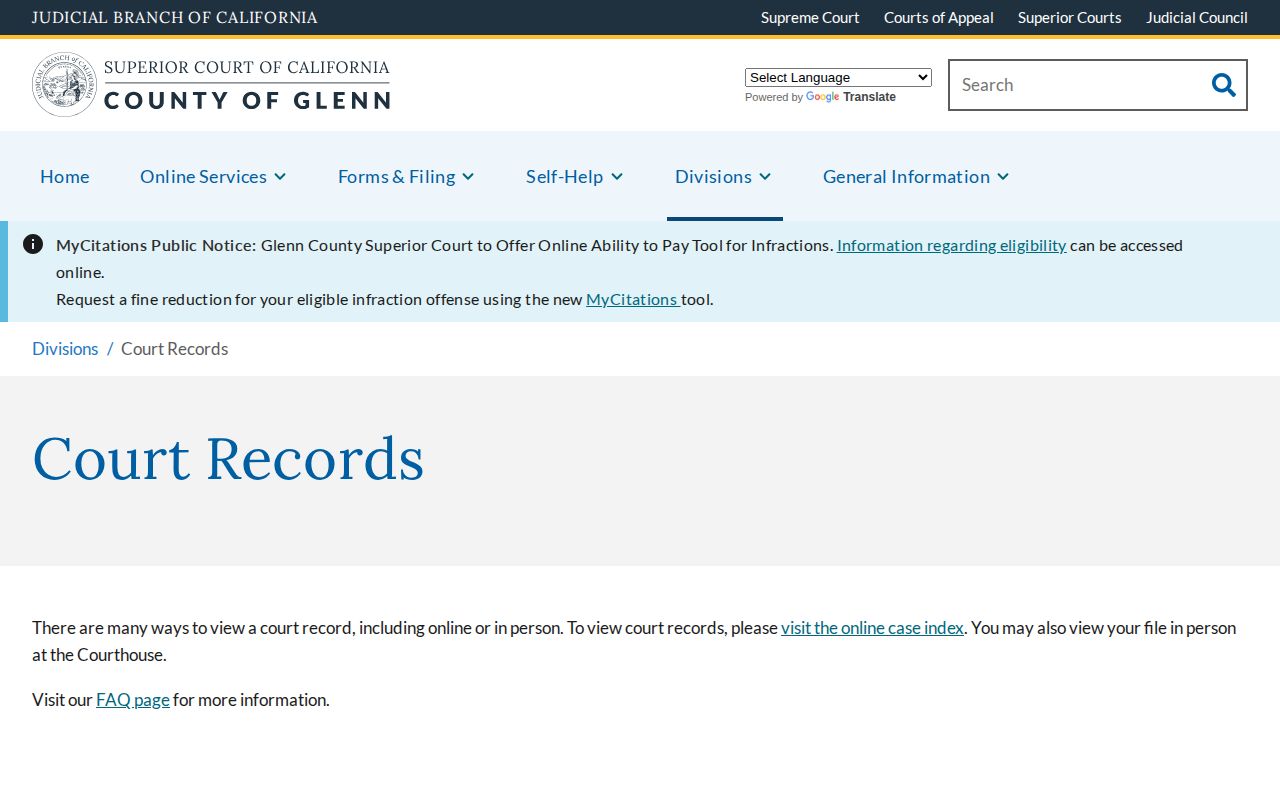Visit the online case index link
Image resolution: width=1280 pixels, height=800 pixels.
point(872,627)
